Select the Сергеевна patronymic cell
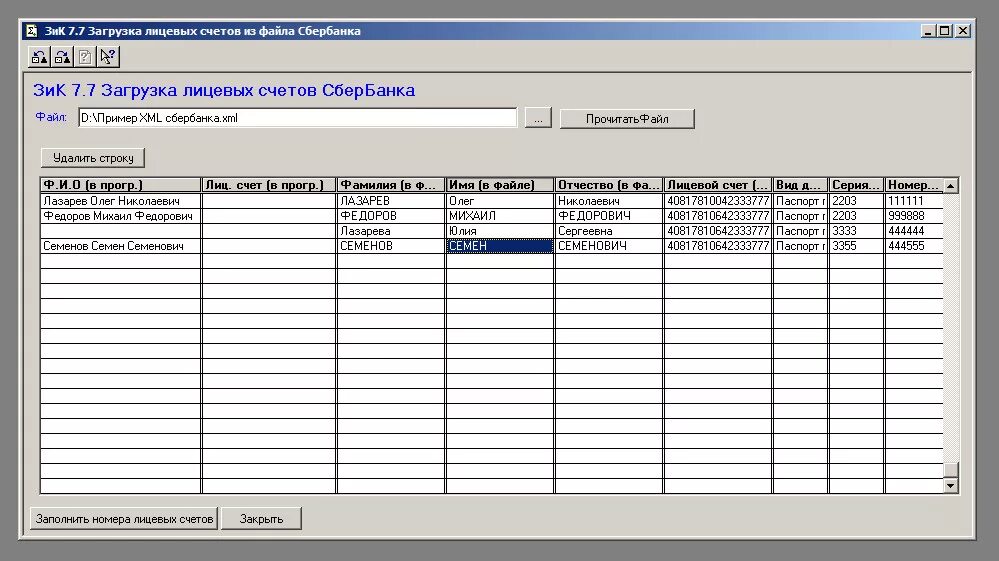 pos(608,231)
